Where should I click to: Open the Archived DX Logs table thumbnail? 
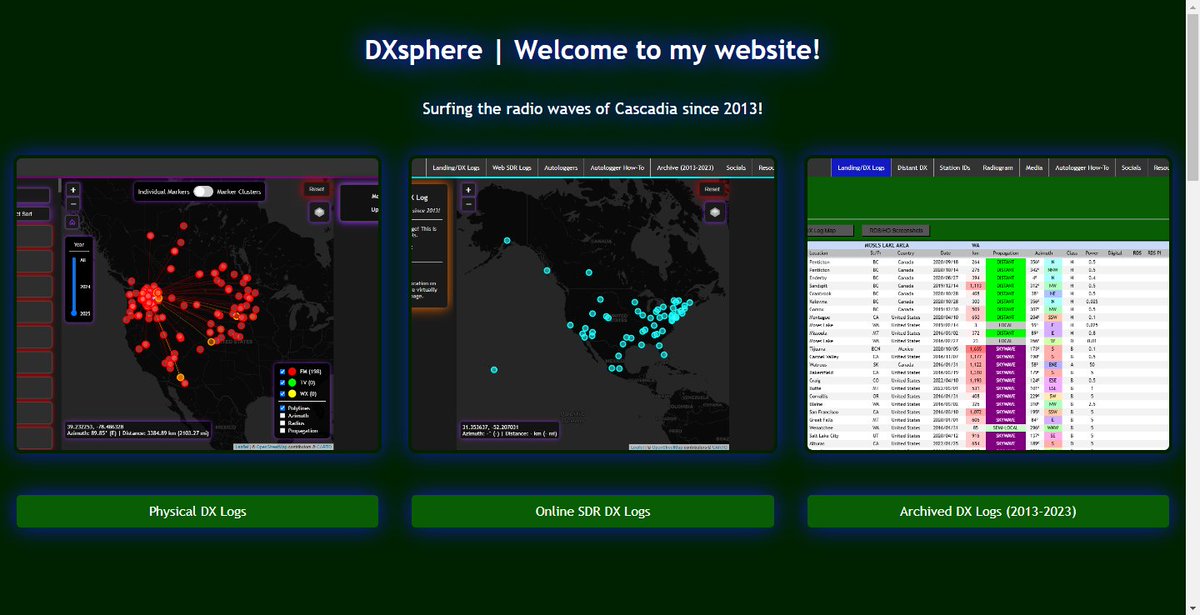pyautogui.click(x=988, y=304)
